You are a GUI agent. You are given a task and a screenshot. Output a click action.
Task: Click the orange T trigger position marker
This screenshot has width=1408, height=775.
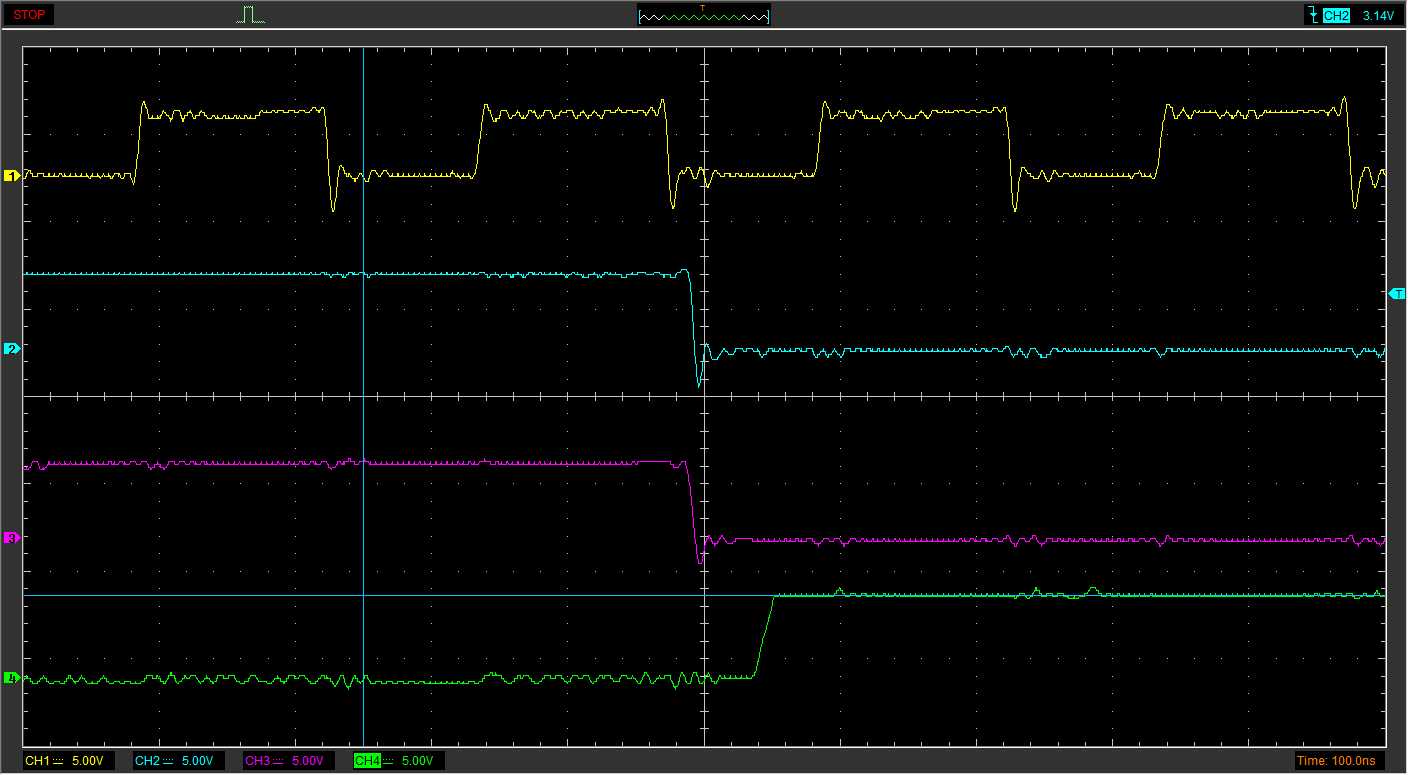[x=703, y=8]
